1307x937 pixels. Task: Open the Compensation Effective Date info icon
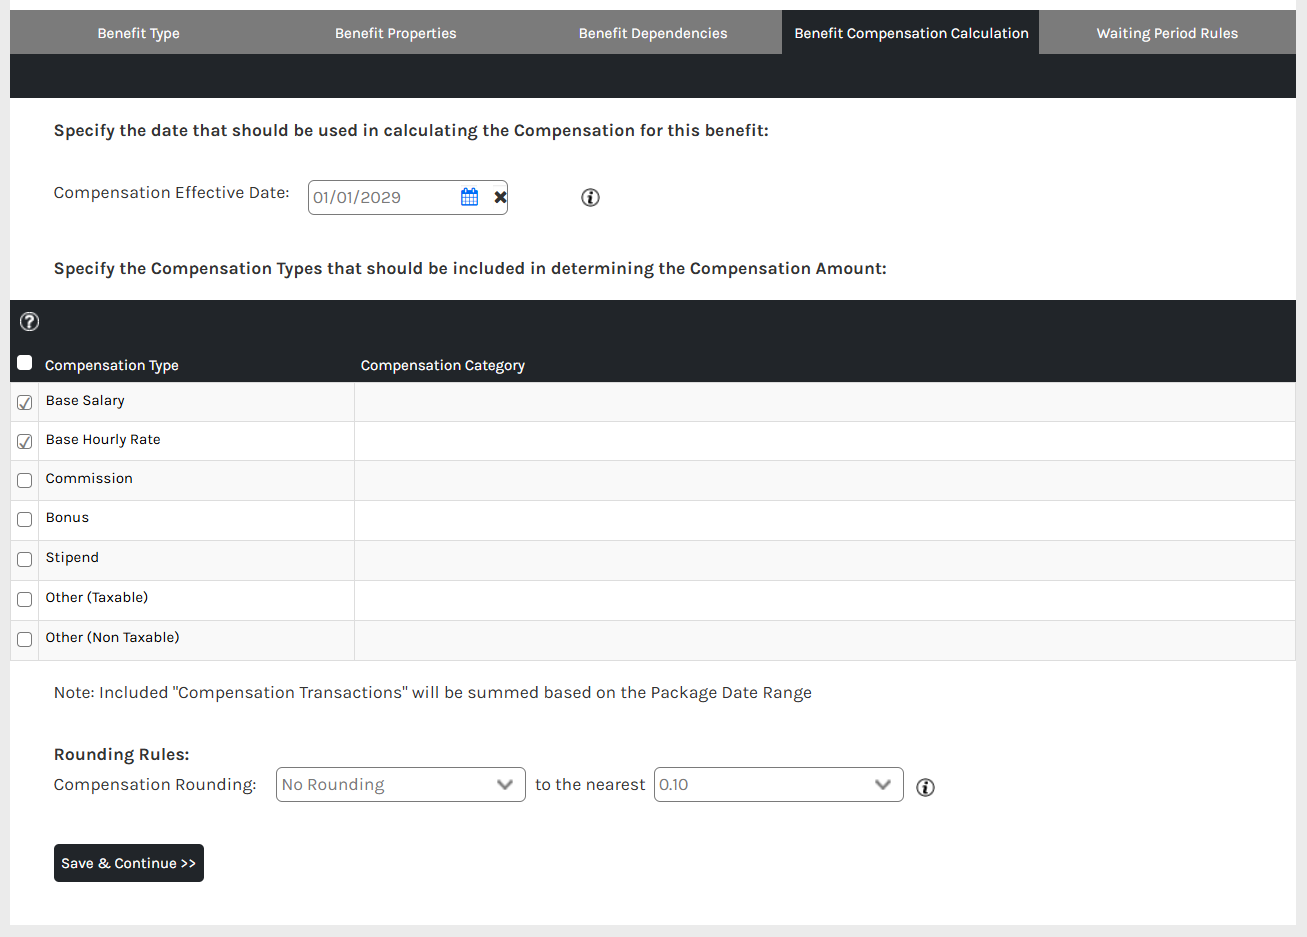tap(590, 197)
